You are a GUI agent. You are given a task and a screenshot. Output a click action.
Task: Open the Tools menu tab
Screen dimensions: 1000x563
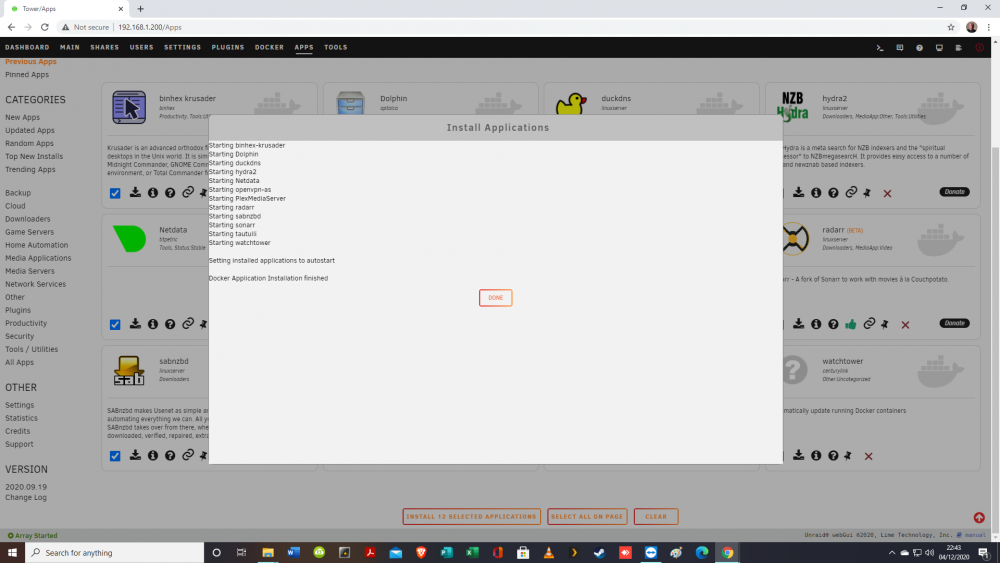pos(335,47)
